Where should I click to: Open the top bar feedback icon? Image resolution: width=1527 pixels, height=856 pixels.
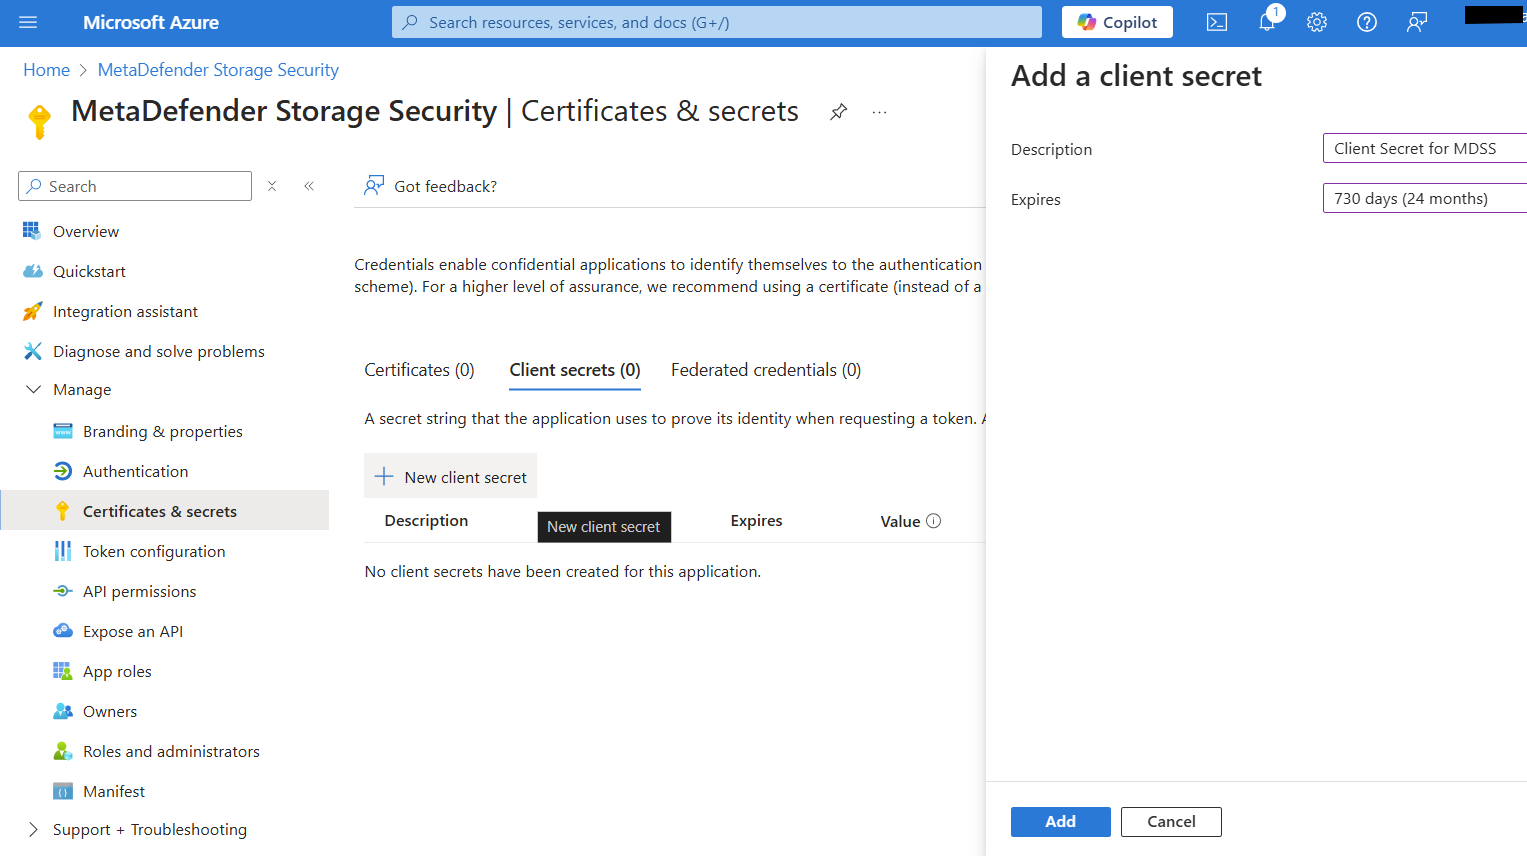point(1417,22)
